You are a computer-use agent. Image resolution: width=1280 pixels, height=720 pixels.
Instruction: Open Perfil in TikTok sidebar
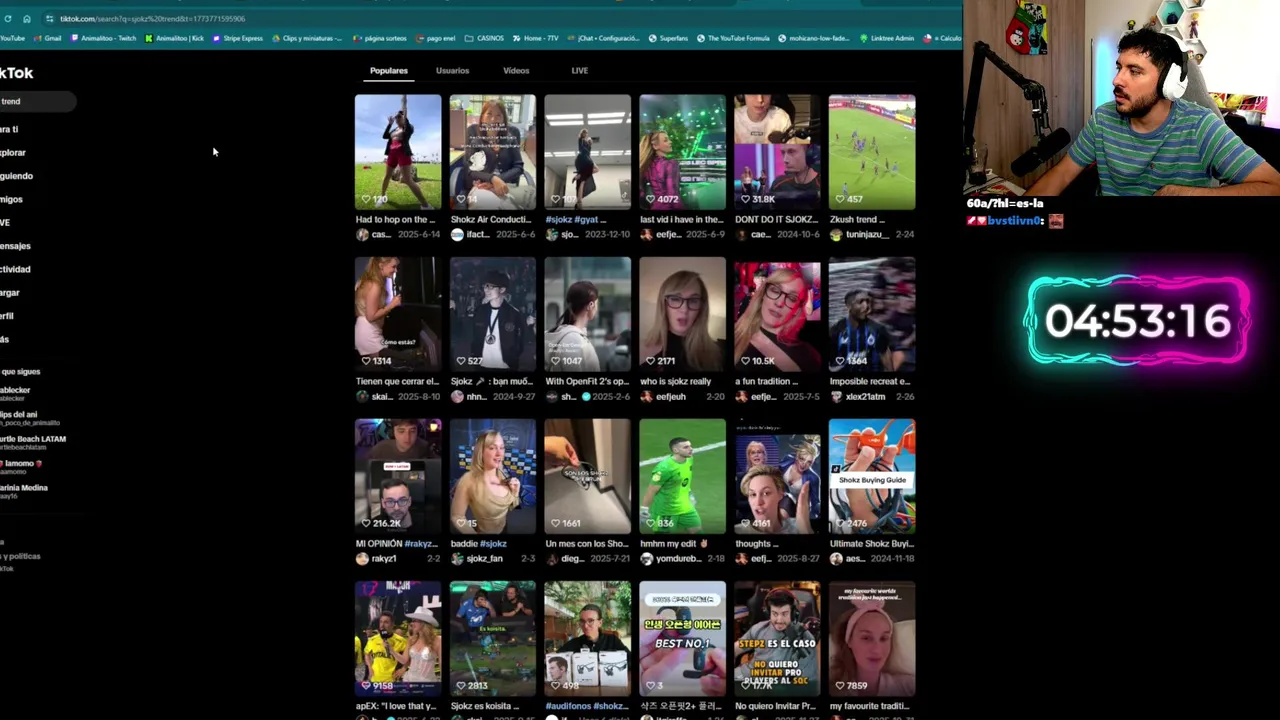pos(8,316)
